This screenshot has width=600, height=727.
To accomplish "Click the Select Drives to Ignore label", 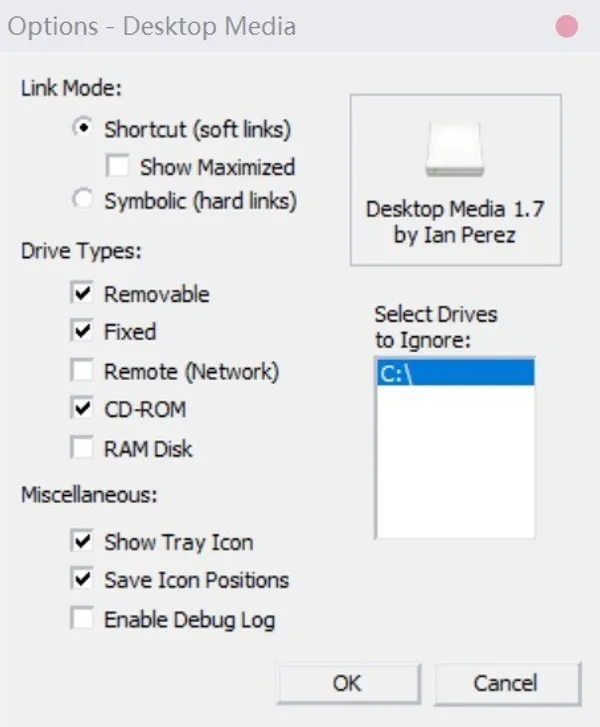I will click(436, 327).
